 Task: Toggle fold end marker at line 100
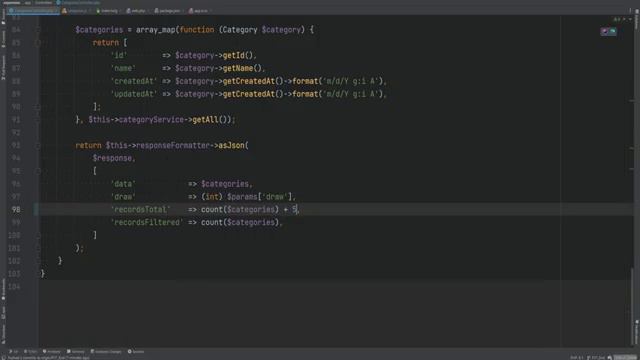pos(37,235)
